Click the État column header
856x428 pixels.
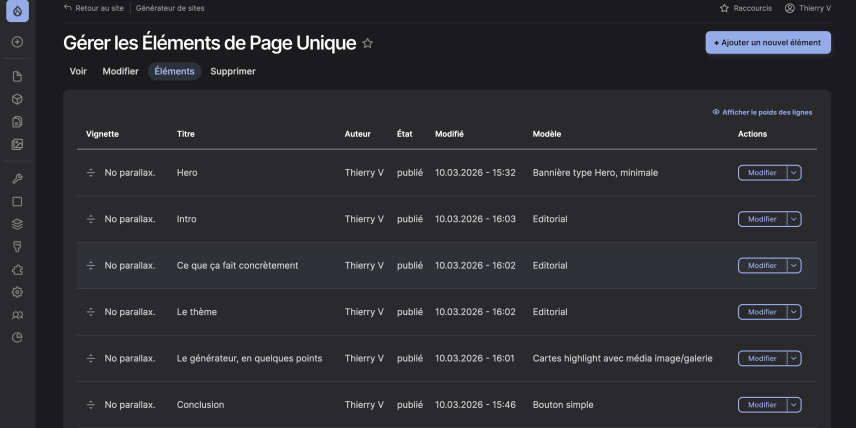[405, 134]
